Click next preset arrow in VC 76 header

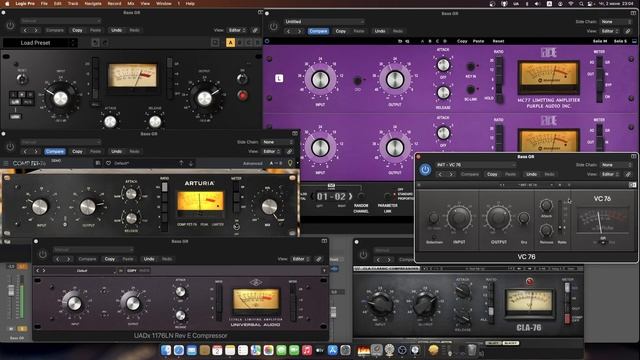[x=451, y=174]
